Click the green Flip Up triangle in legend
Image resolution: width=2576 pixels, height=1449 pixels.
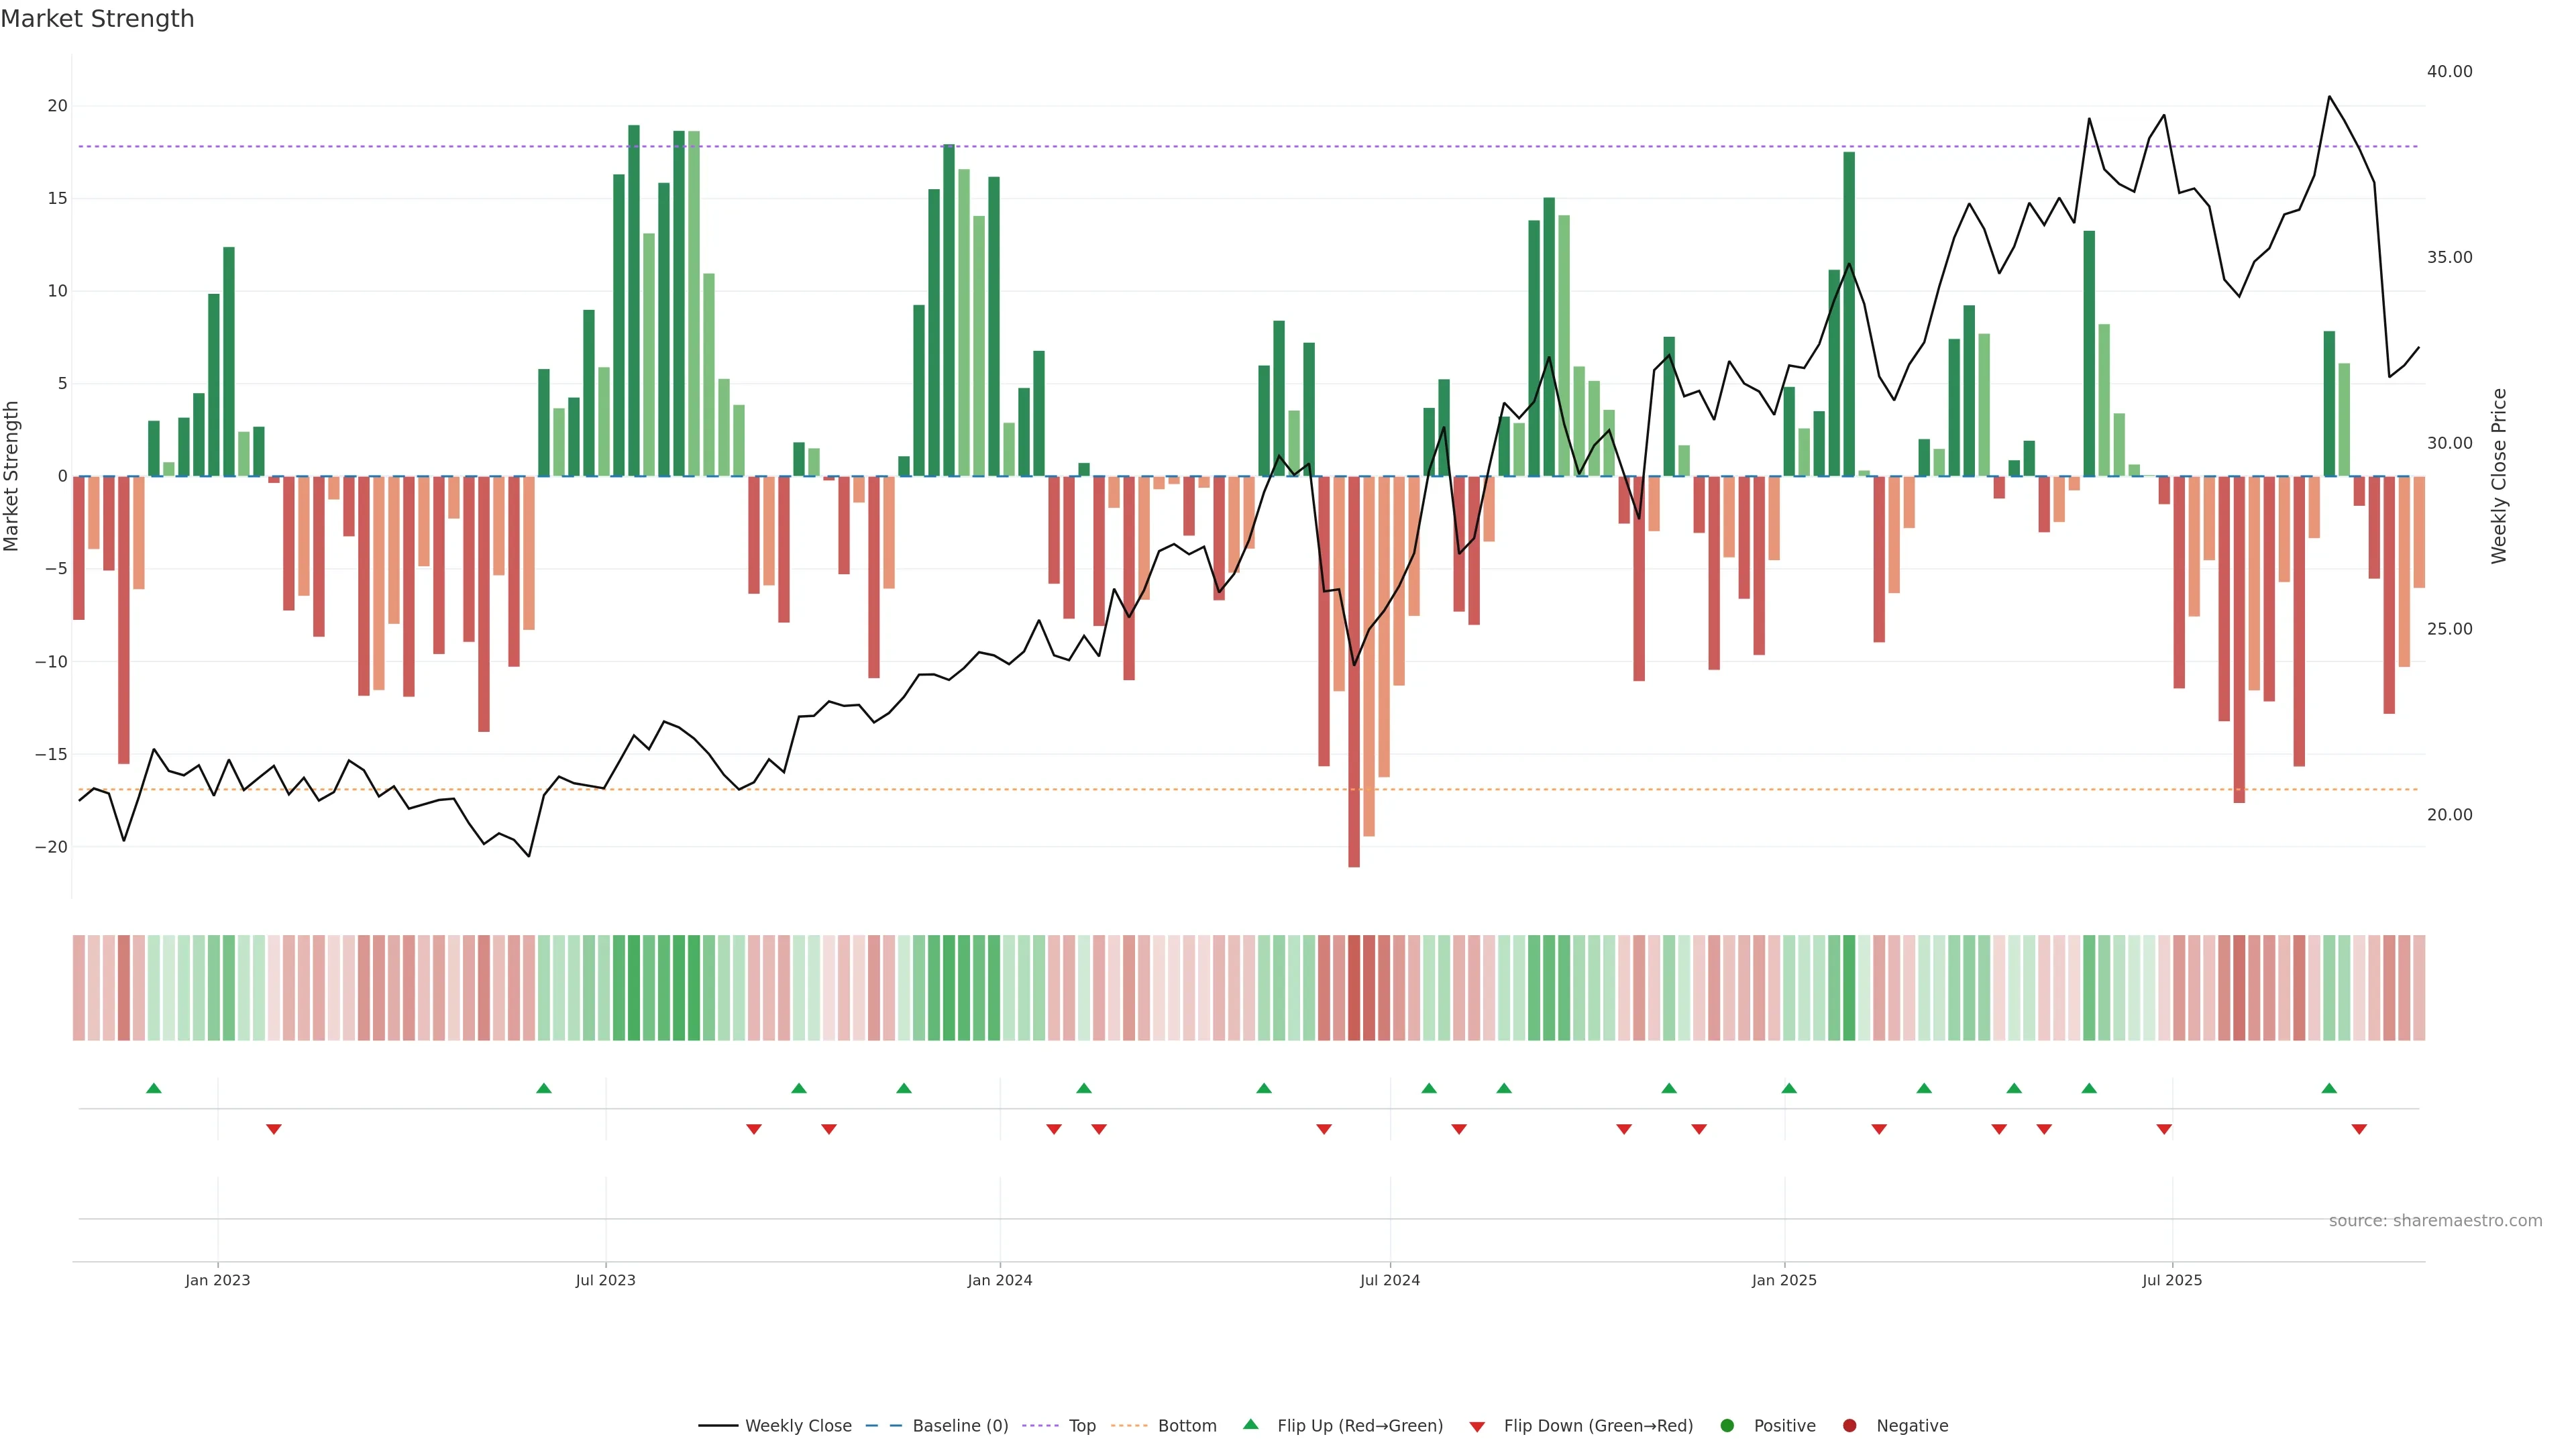[1250, 1424]
